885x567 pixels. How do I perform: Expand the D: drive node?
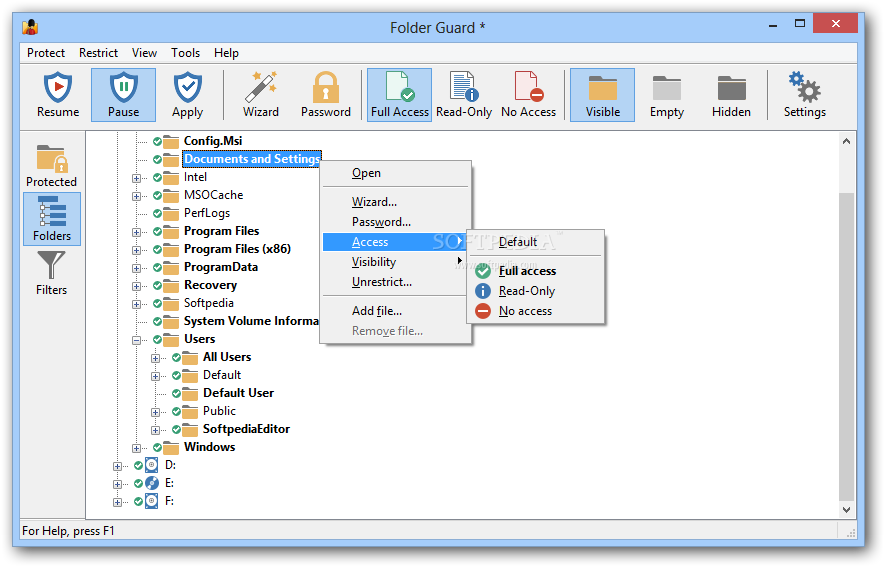[x=118, y=466]
